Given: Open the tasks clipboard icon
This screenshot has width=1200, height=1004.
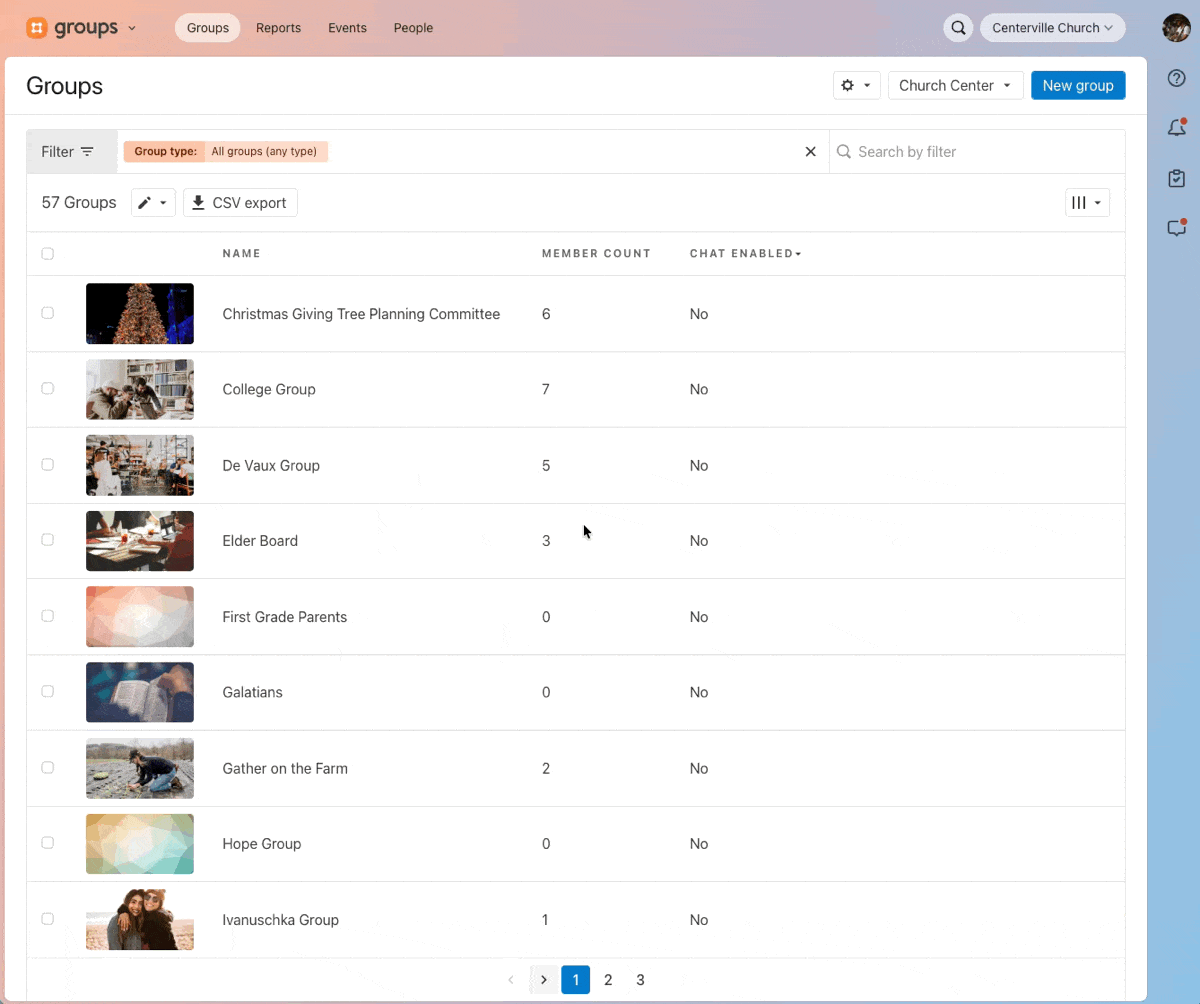Looking at the screenshot, I should coord(1177,178).
